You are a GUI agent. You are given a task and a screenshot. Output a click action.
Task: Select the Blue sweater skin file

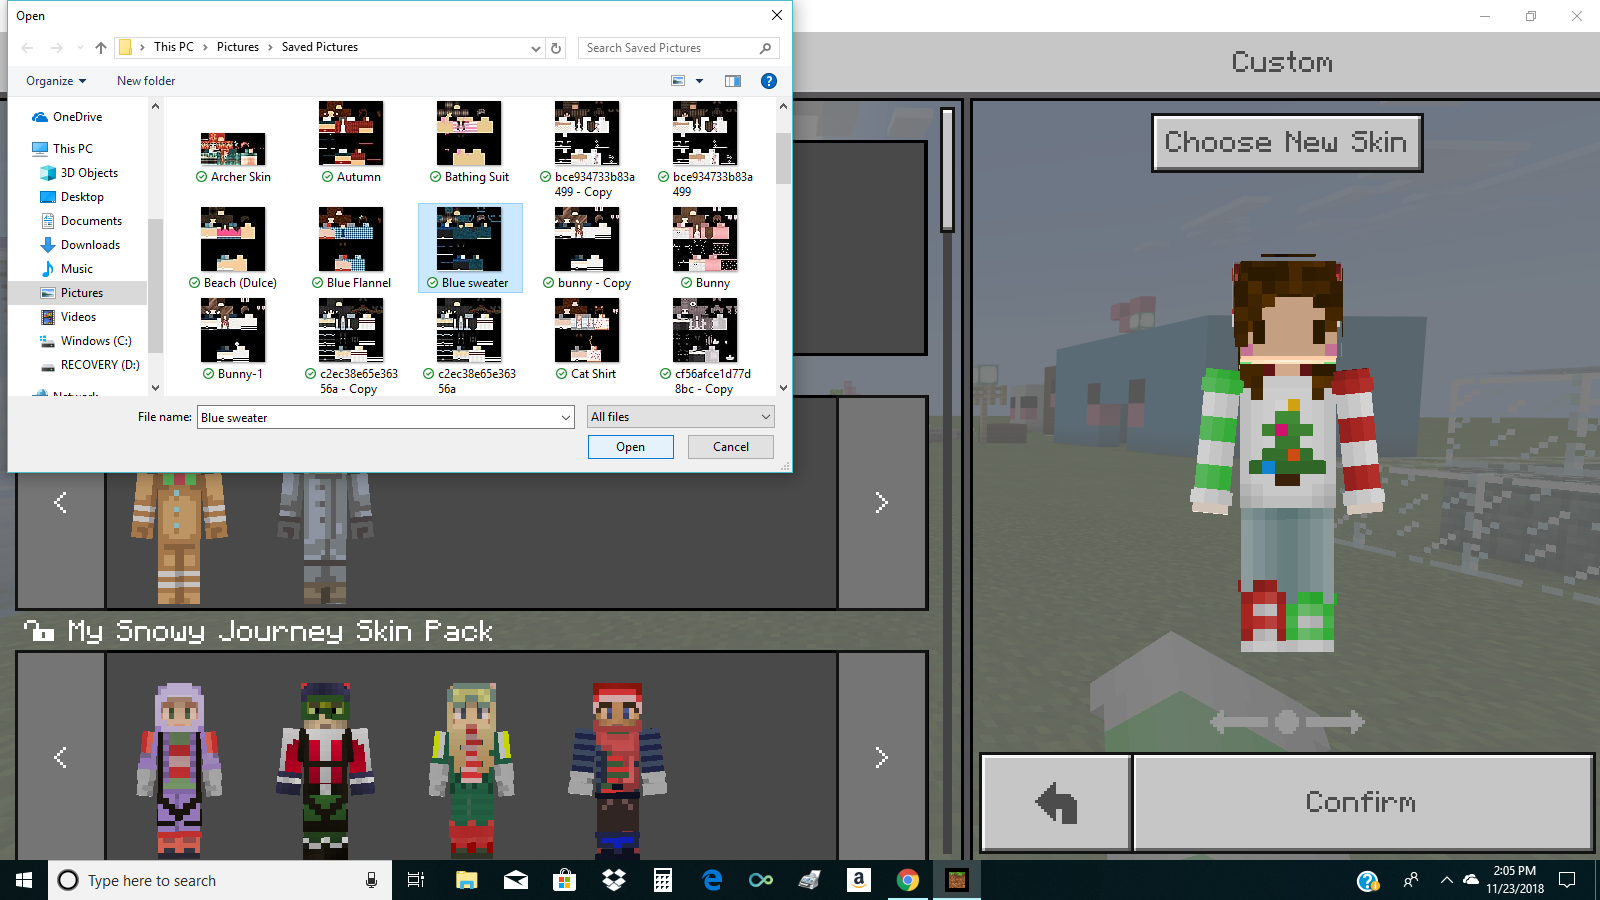(469, 248)
